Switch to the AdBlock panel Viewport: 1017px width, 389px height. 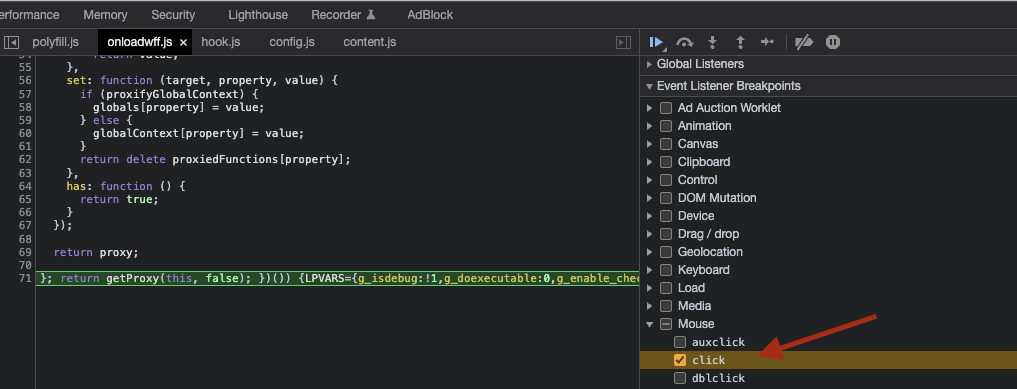(430, 14)
